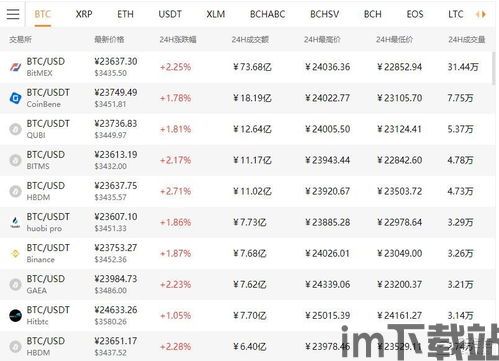The width and height of the screenshot is (499, 361).
Task: Click the Hitbtc round logo
Action: tap(15, 315)
